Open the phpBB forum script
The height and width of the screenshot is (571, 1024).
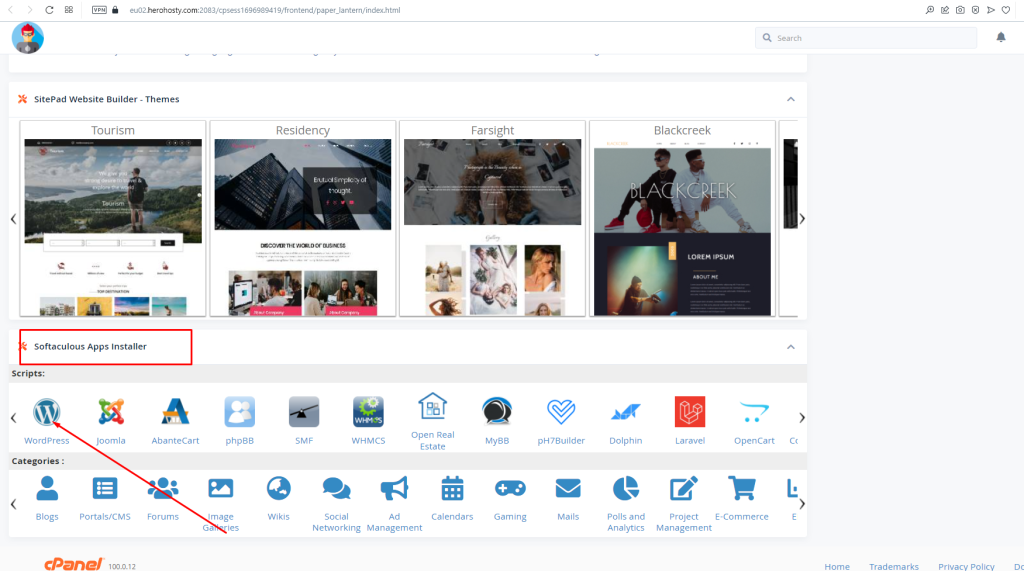[x=240, y=412]
